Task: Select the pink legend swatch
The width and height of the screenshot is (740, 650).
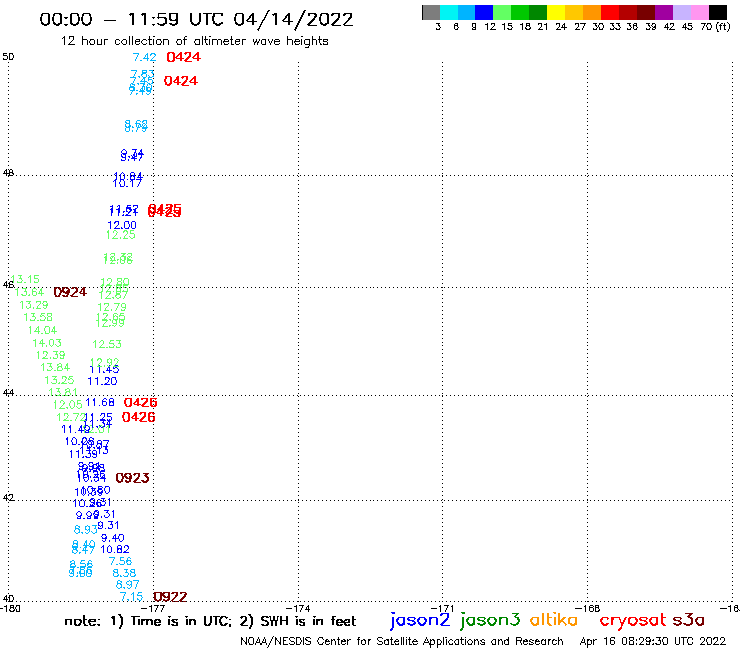Action: (700, 12)
